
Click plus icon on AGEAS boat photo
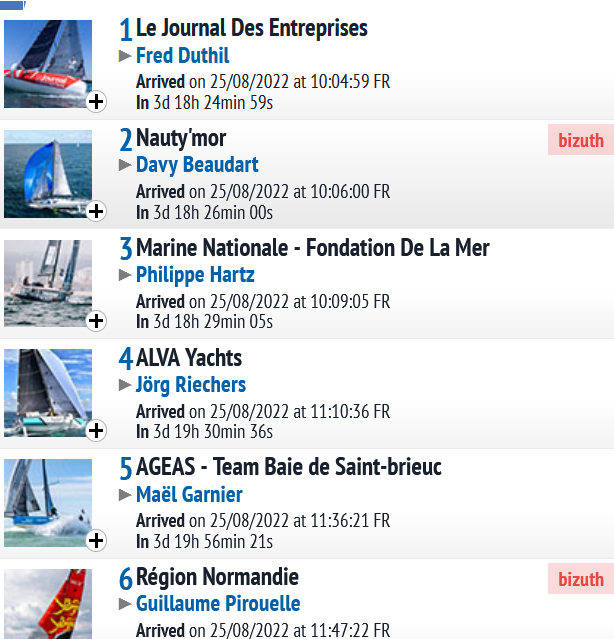(x=96, y=541)
